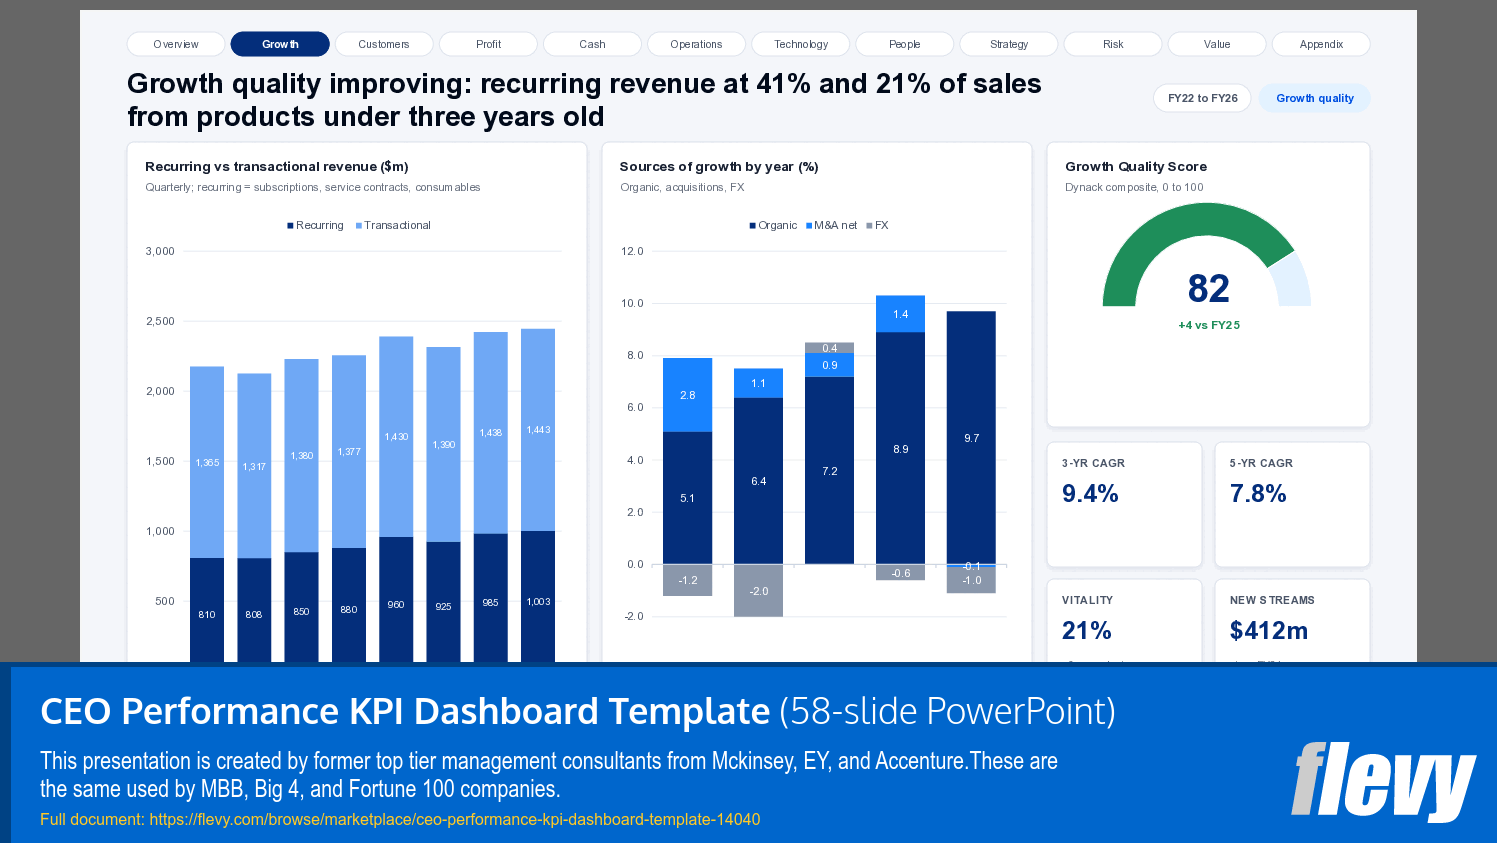Open the Operations tab

click(x=696, y=44)
